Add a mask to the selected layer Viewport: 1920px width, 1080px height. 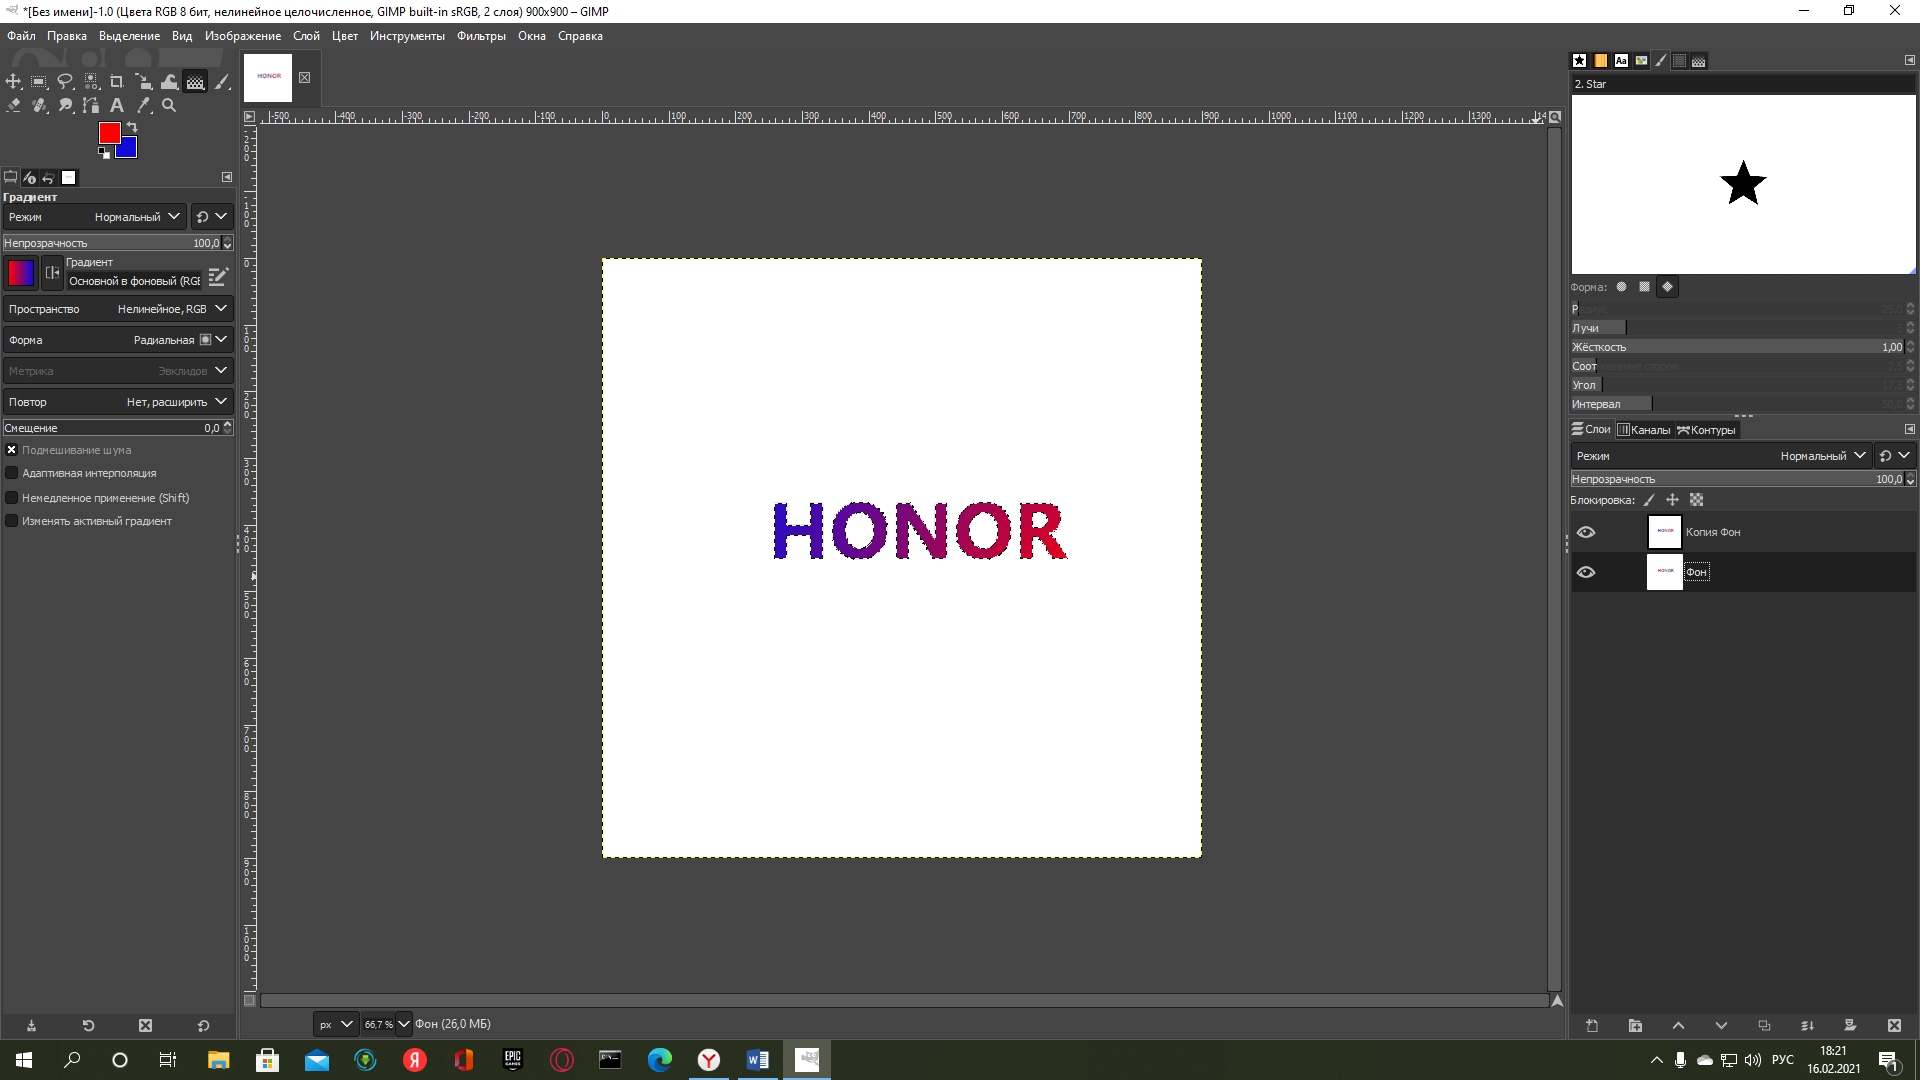pos(1850,1026)
